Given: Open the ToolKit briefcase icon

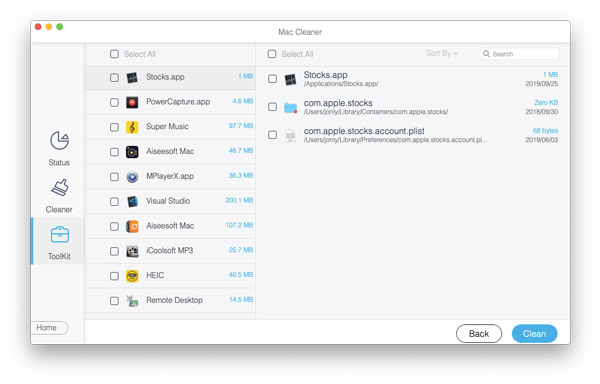Looking at the screenshot, I should 60,234.
